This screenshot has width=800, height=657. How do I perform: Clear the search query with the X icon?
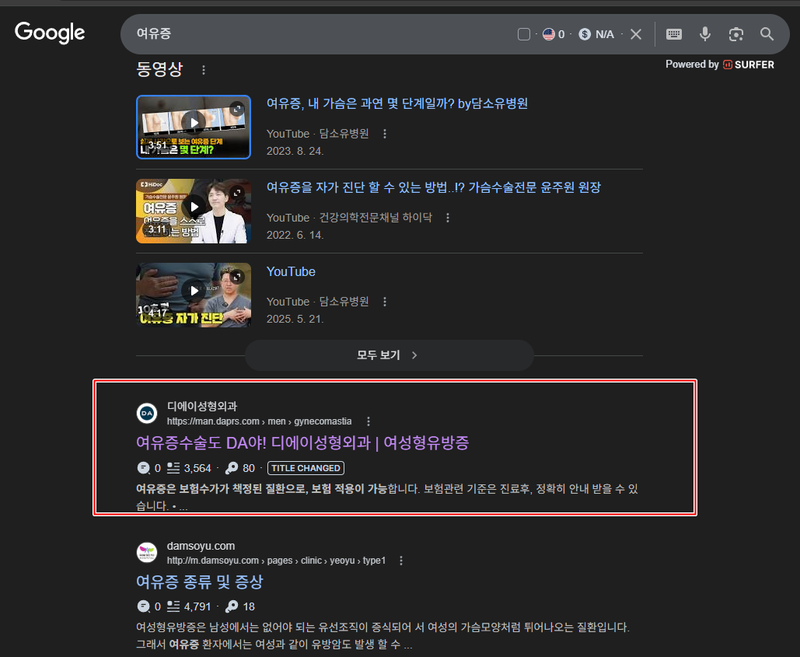(636, 34)
